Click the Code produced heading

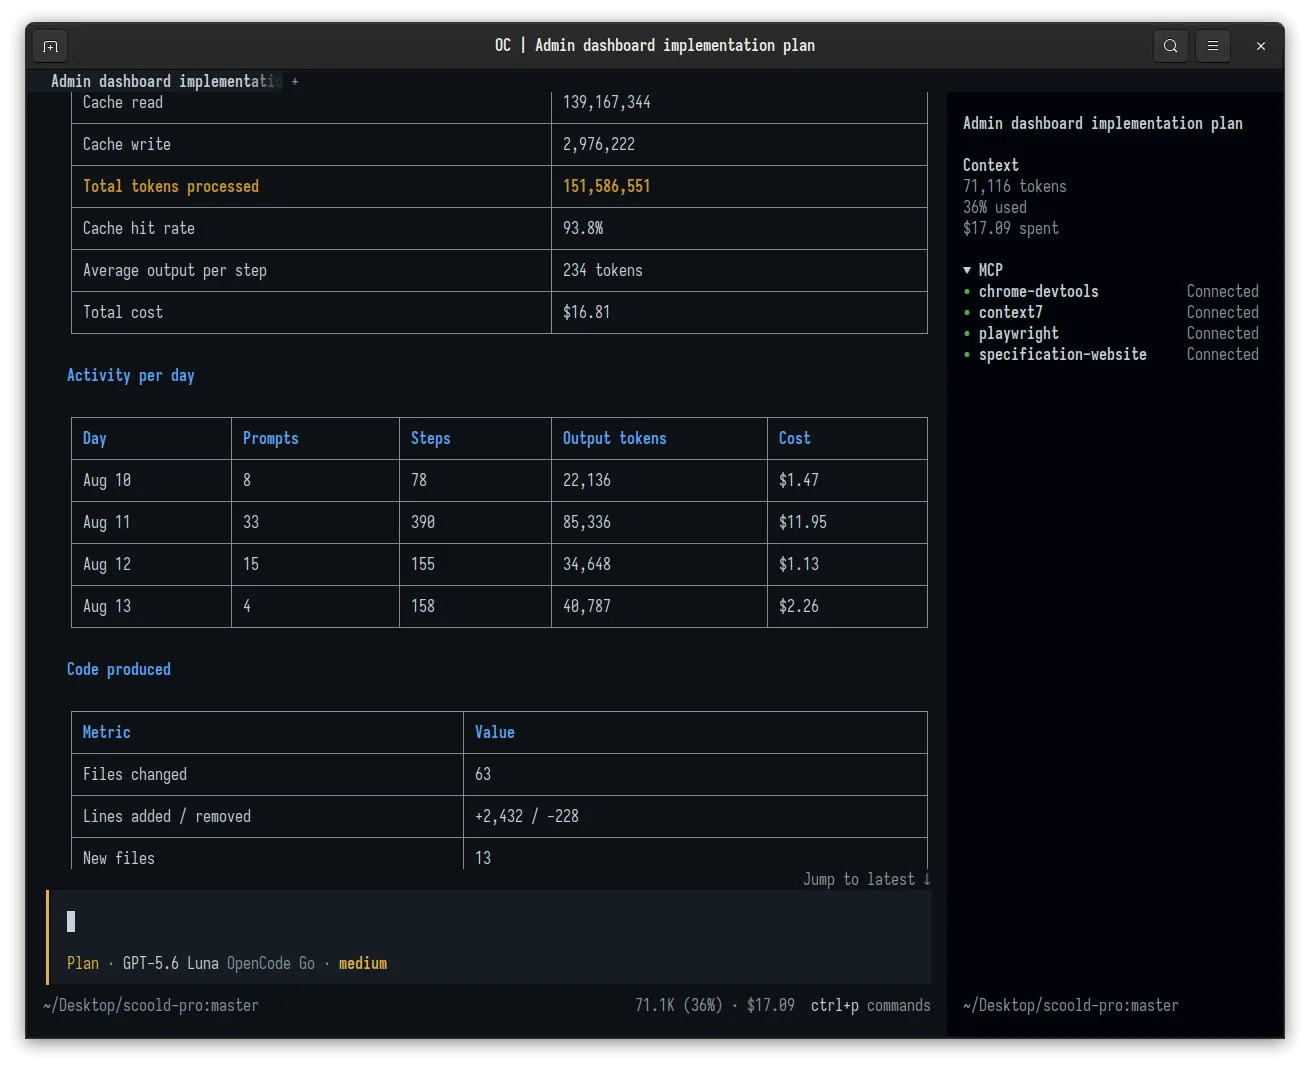click(118, 670)
